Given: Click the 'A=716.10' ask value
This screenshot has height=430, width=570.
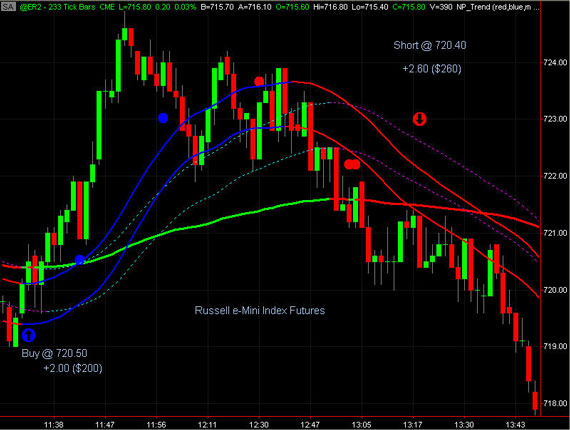Looking at the screenshot, I should coord(255,7).
